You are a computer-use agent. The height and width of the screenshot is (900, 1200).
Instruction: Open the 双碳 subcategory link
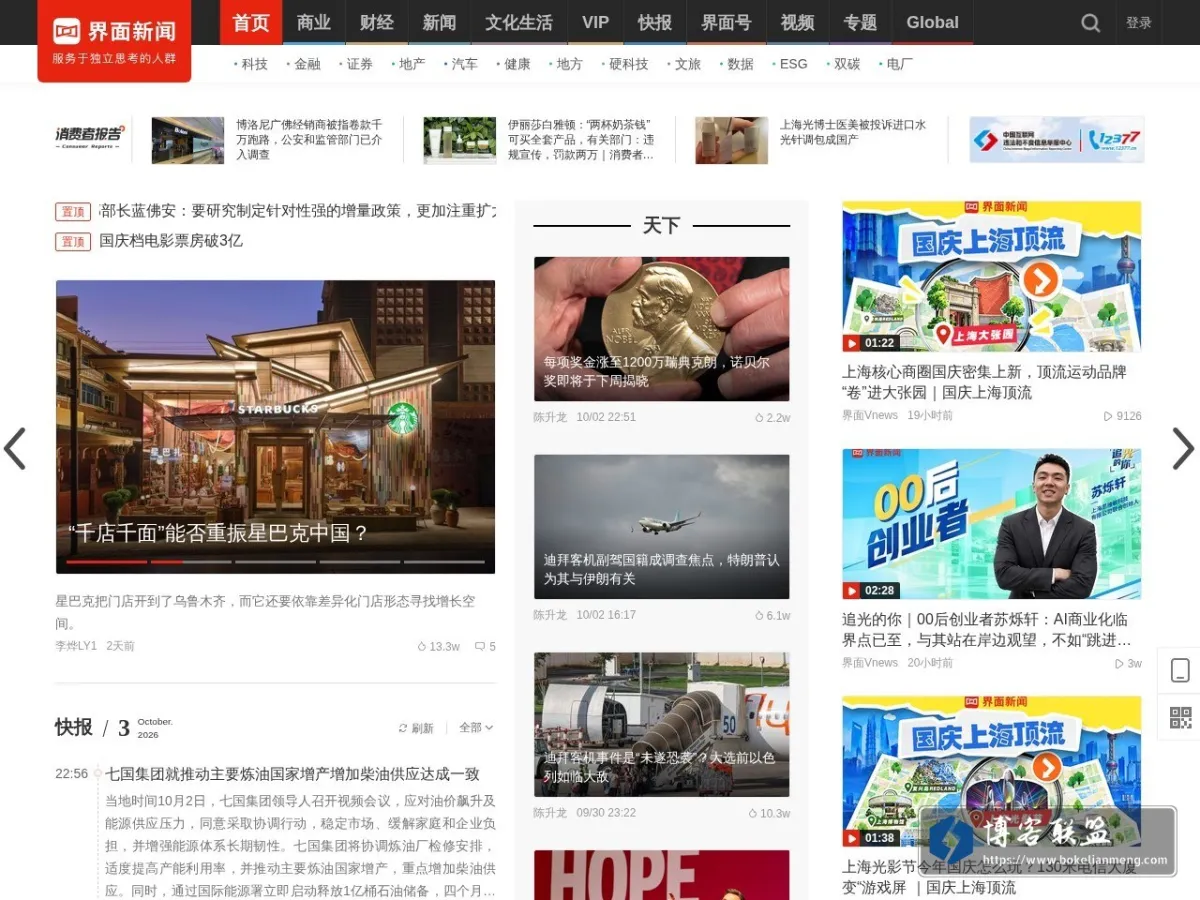847,64
